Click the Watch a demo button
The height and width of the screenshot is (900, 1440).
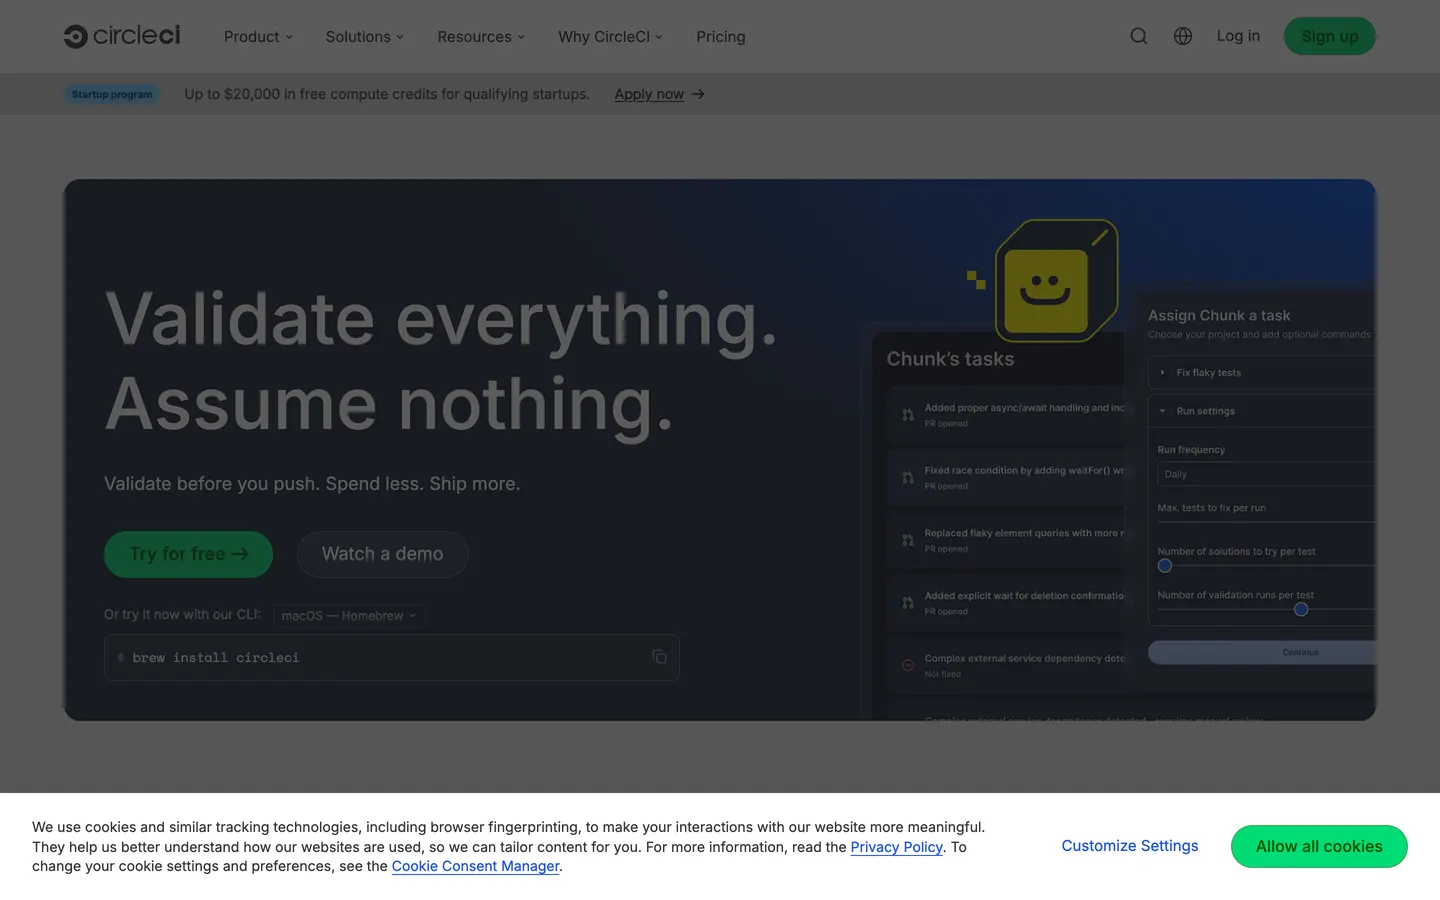tap(382, 554)
